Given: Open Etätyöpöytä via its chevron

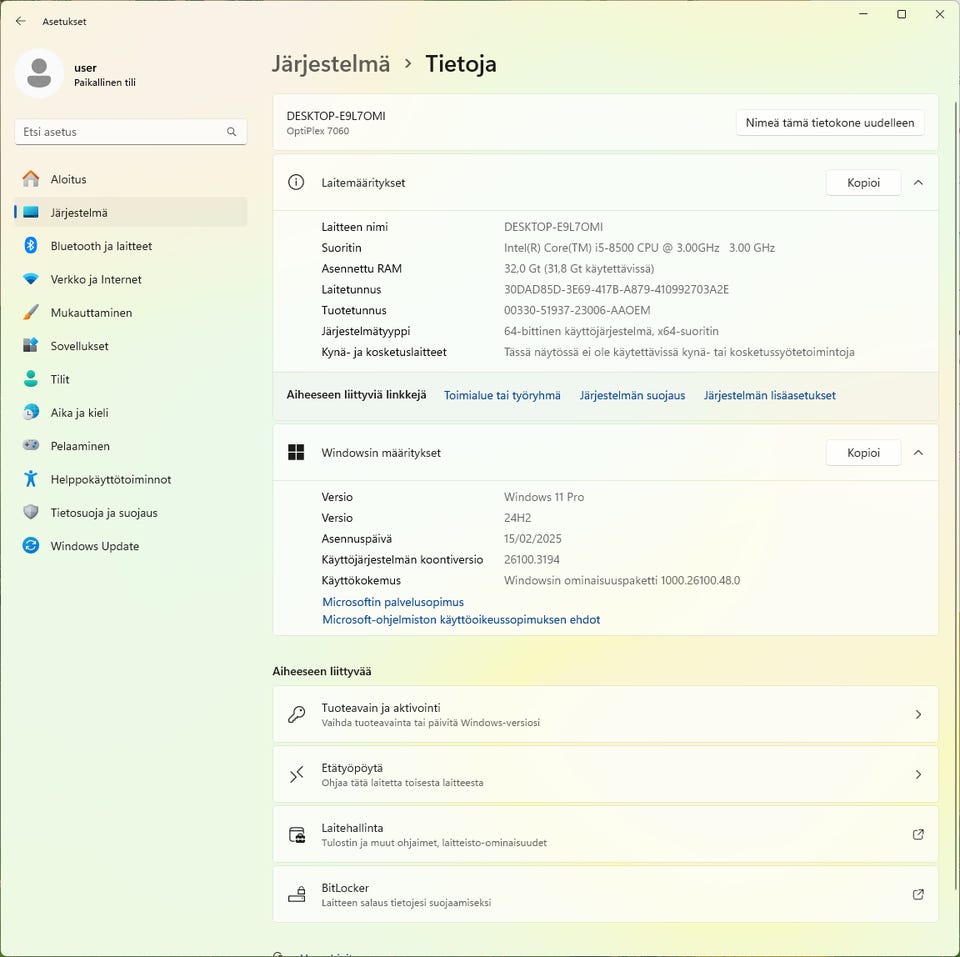Looking at the screenshot, I should click(918, 775).
